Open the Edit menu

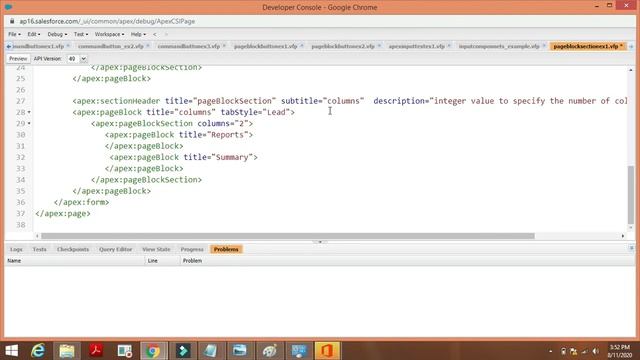(x=33, y=34)
